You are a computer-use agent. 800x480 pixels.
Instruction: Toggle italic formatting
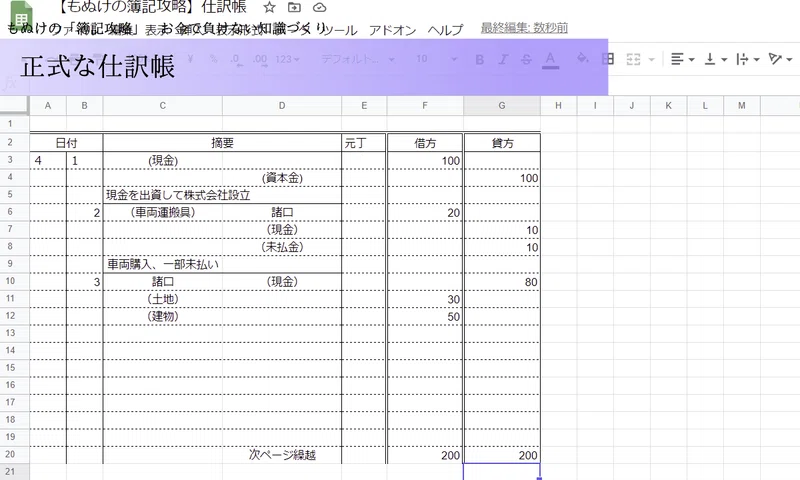coord(503,60)
